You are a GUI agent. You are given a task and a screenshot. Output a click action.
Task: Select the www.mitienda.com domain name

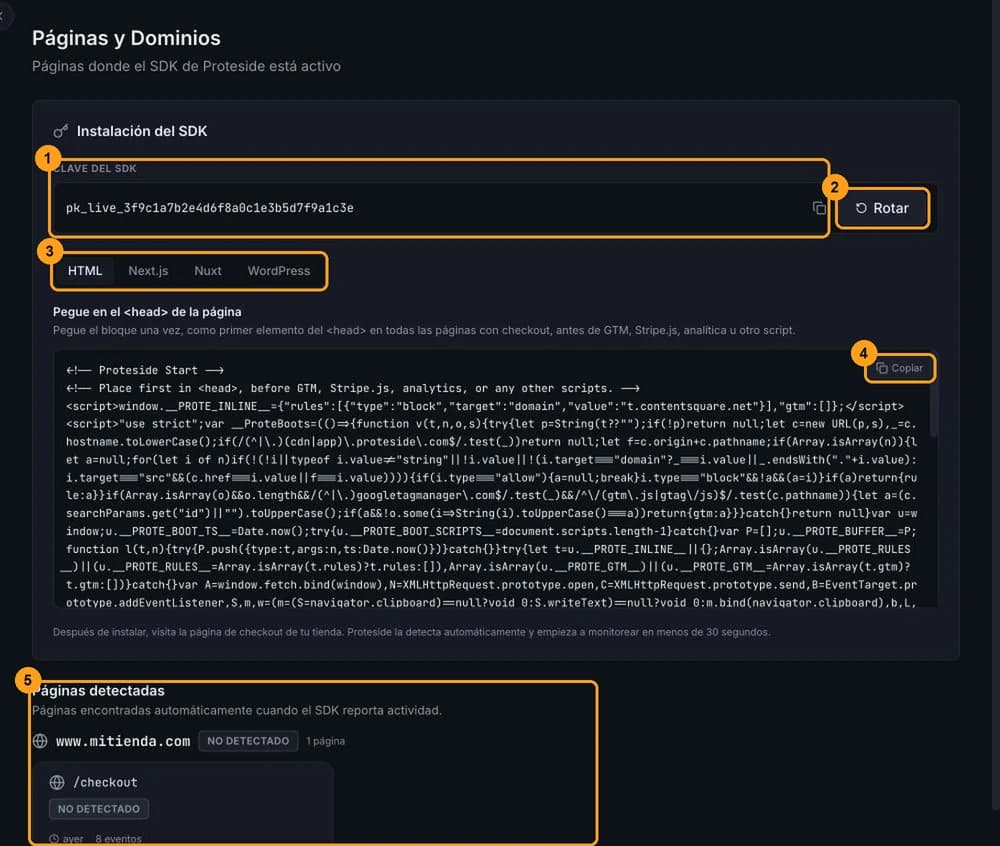123,741
